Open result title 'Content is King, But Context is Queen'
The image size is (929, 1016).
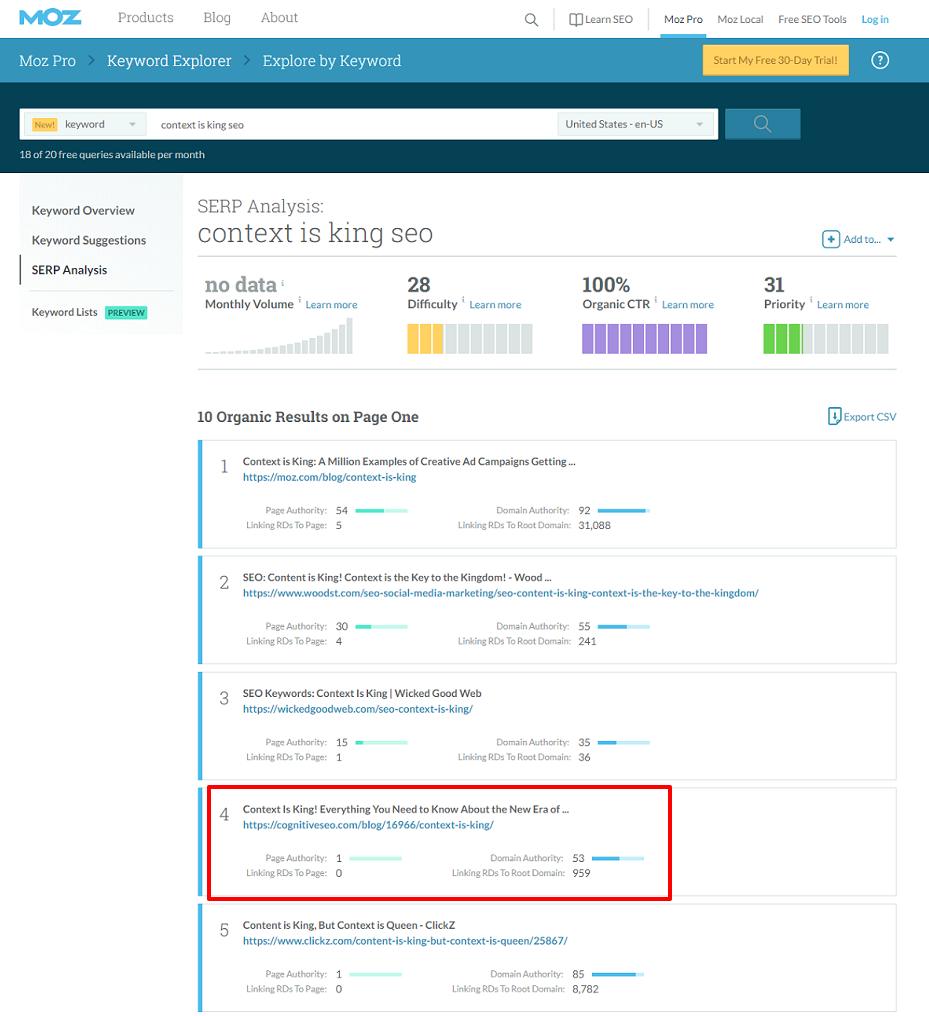pos(349,925)
